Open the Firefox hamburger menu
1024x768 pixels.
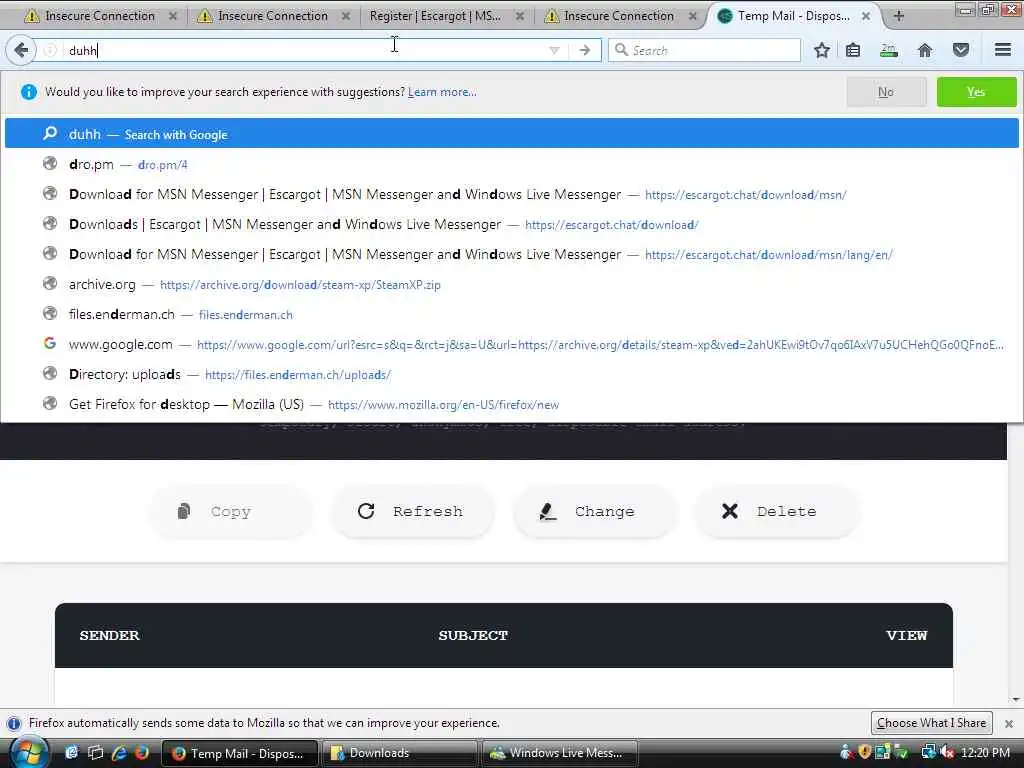tap(1003, 50)
